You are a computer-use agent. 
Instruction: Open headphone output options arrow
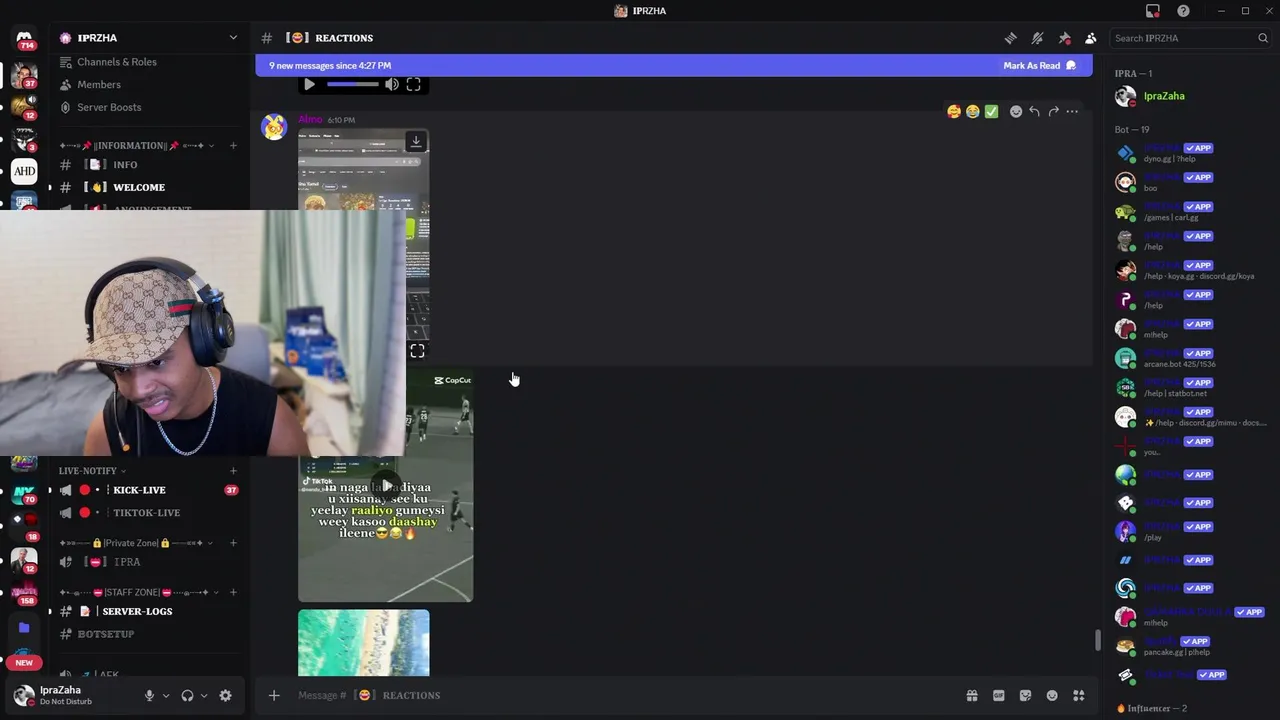coord(204,696)
